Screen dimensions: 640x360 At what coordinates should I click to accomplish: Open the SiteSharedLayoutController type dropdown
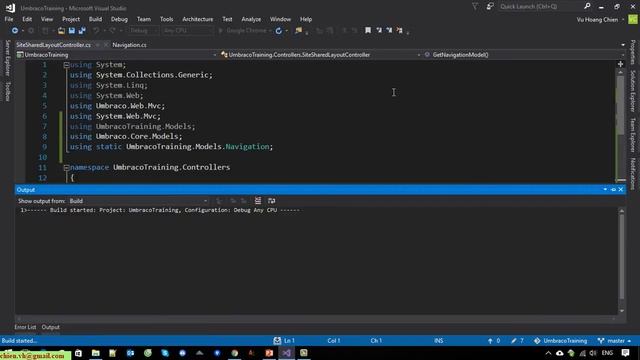point(321,55)
